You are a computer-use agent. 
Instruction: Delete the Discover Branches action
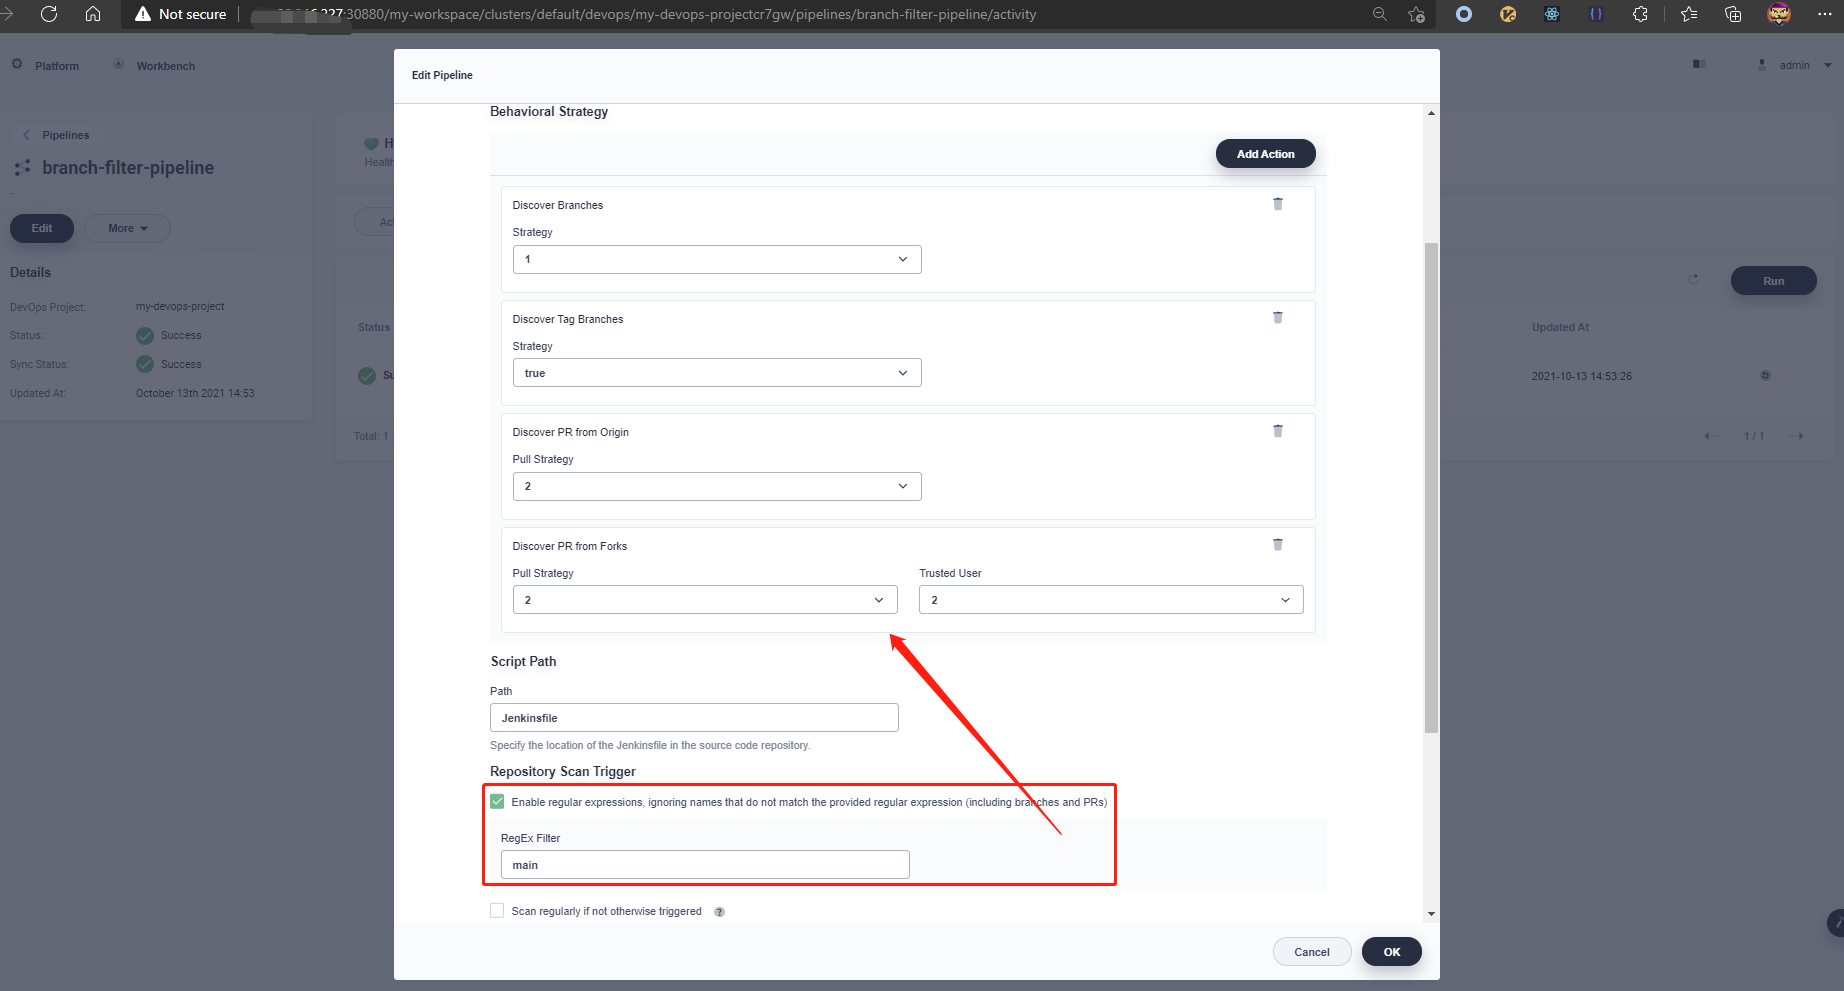point(1277,203)
